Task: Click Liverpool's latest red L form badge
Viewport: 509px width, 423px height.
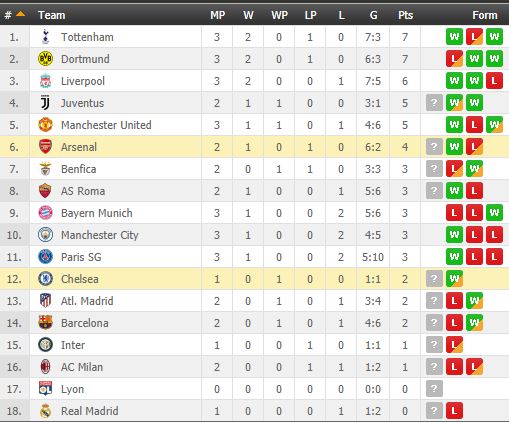Action: 494,81
